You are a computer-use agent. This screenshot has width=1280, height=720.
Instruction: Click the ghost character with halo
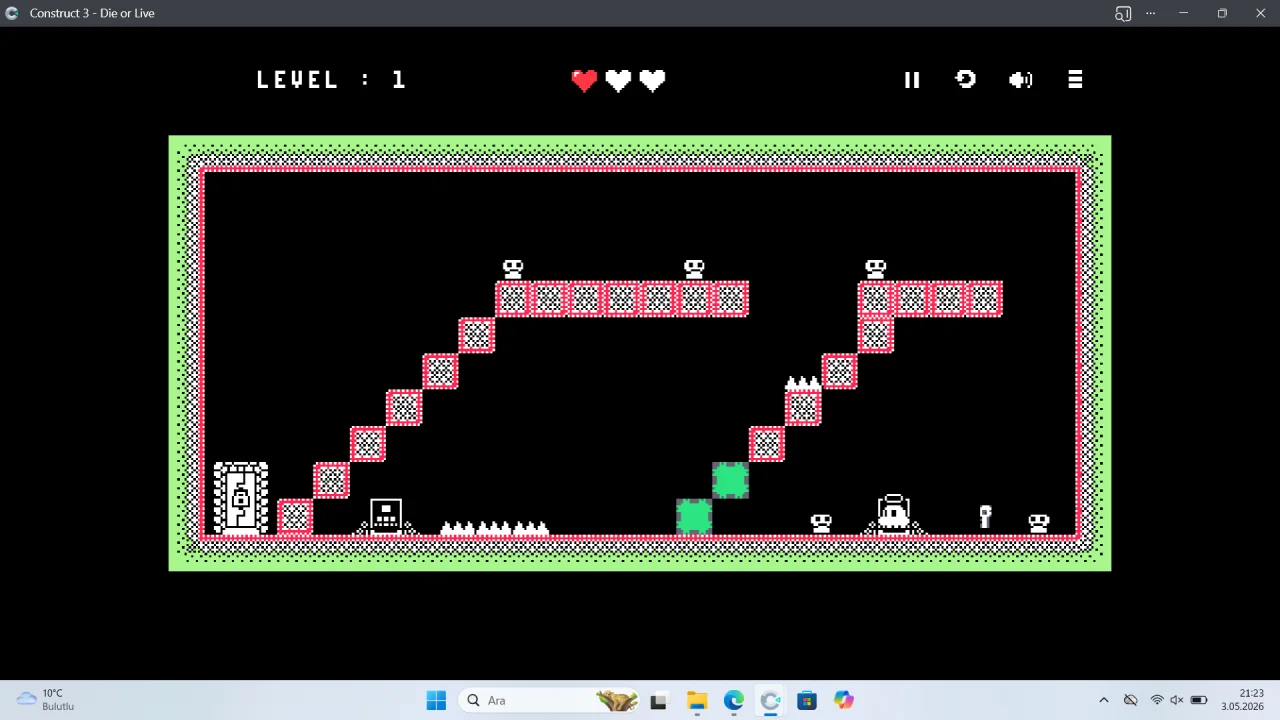[x=893, y=513]
